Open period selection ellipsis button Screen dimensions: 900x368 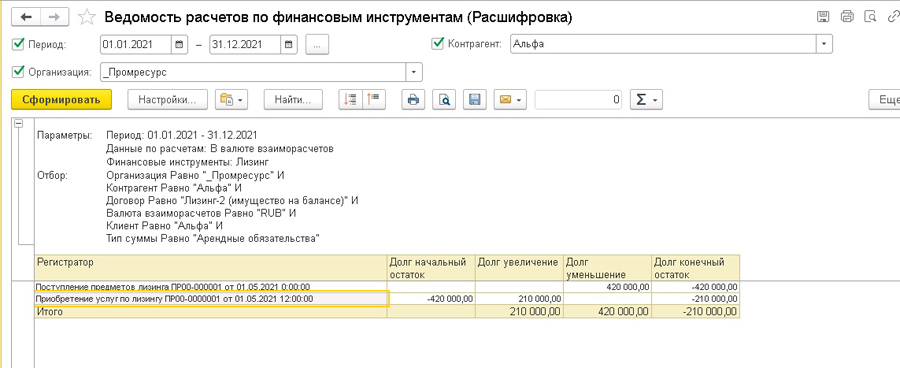317,45
